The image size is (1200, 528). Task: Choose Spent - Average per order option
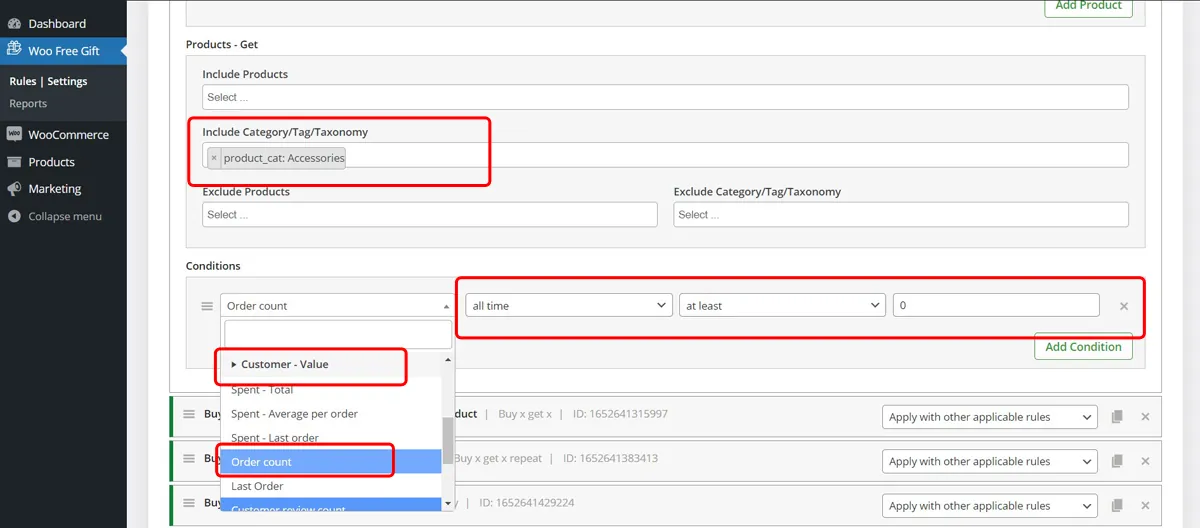[294, 414]
